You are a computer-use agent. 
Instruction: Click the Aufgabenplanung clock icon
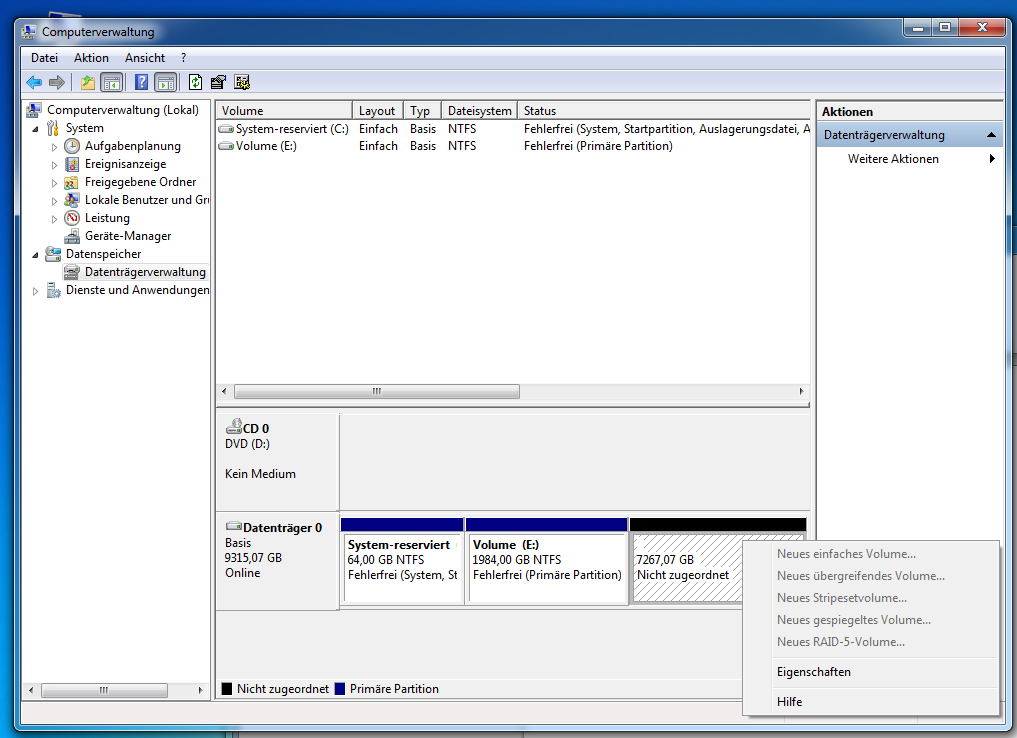(x=72, y=146)
